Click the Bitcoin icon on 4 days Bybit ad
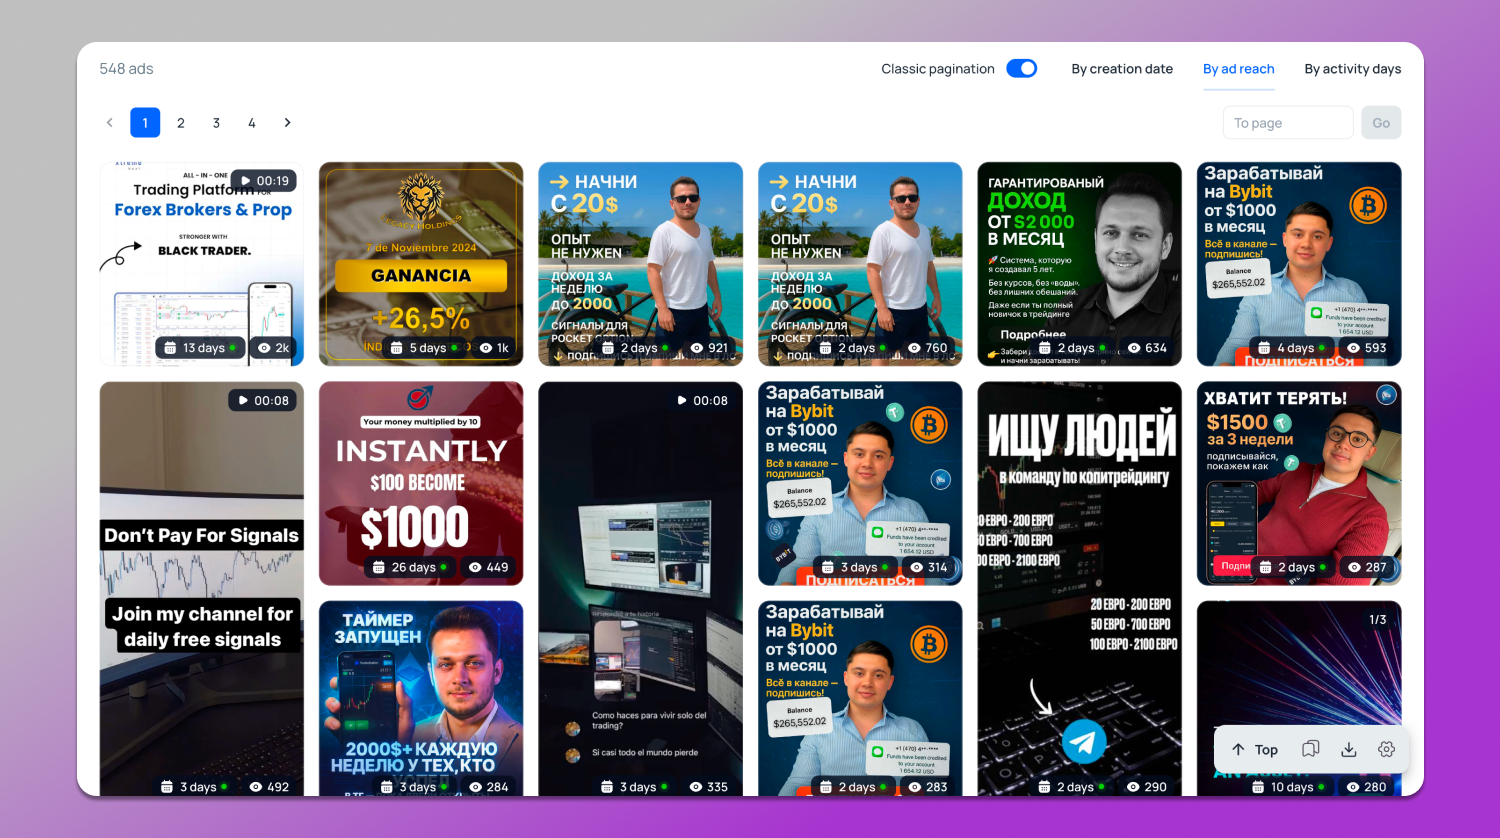 tap(1367, 206)
